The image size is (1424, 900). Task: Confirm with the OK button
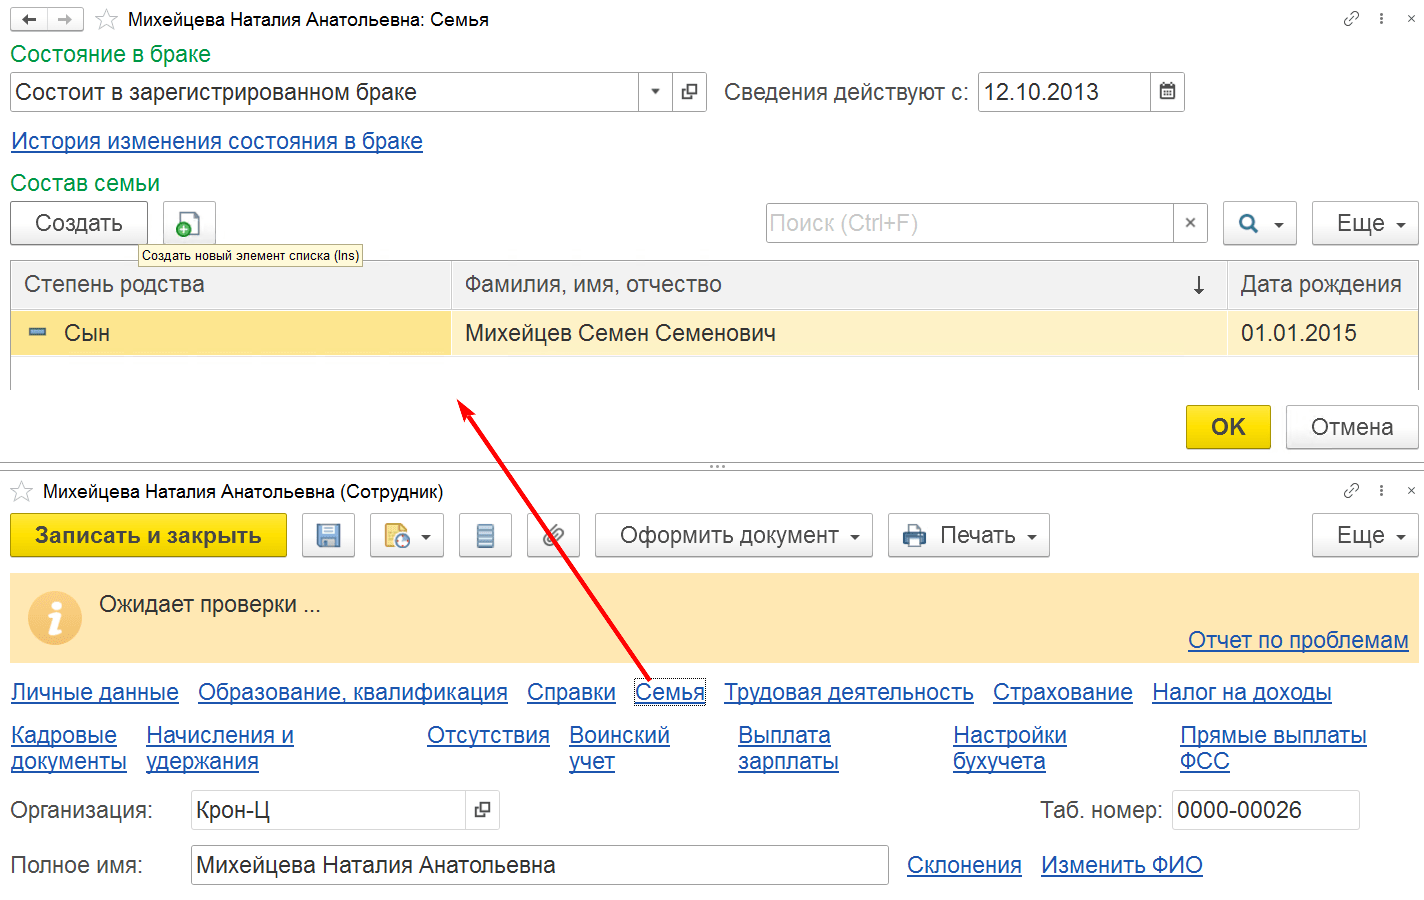pyautogui.click(x=1228, y=427)
